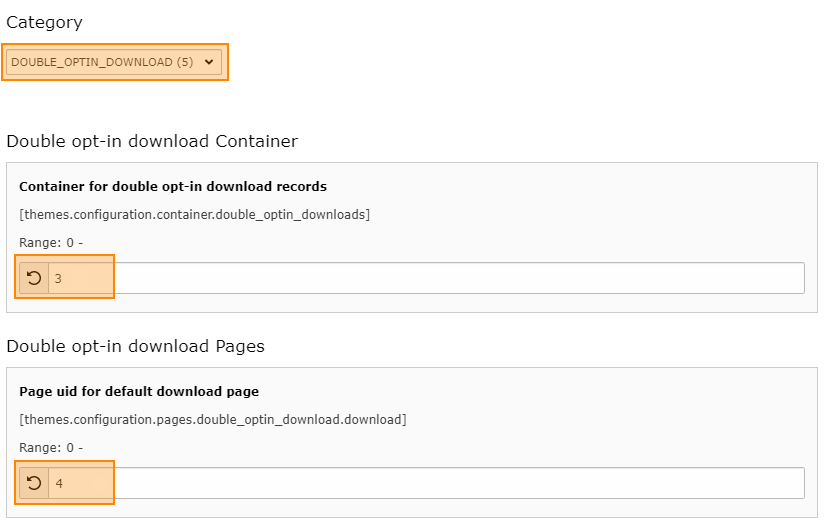Click the chevron arrow in the Category selector
Viewport: 828px width, 531px height.
209,62
